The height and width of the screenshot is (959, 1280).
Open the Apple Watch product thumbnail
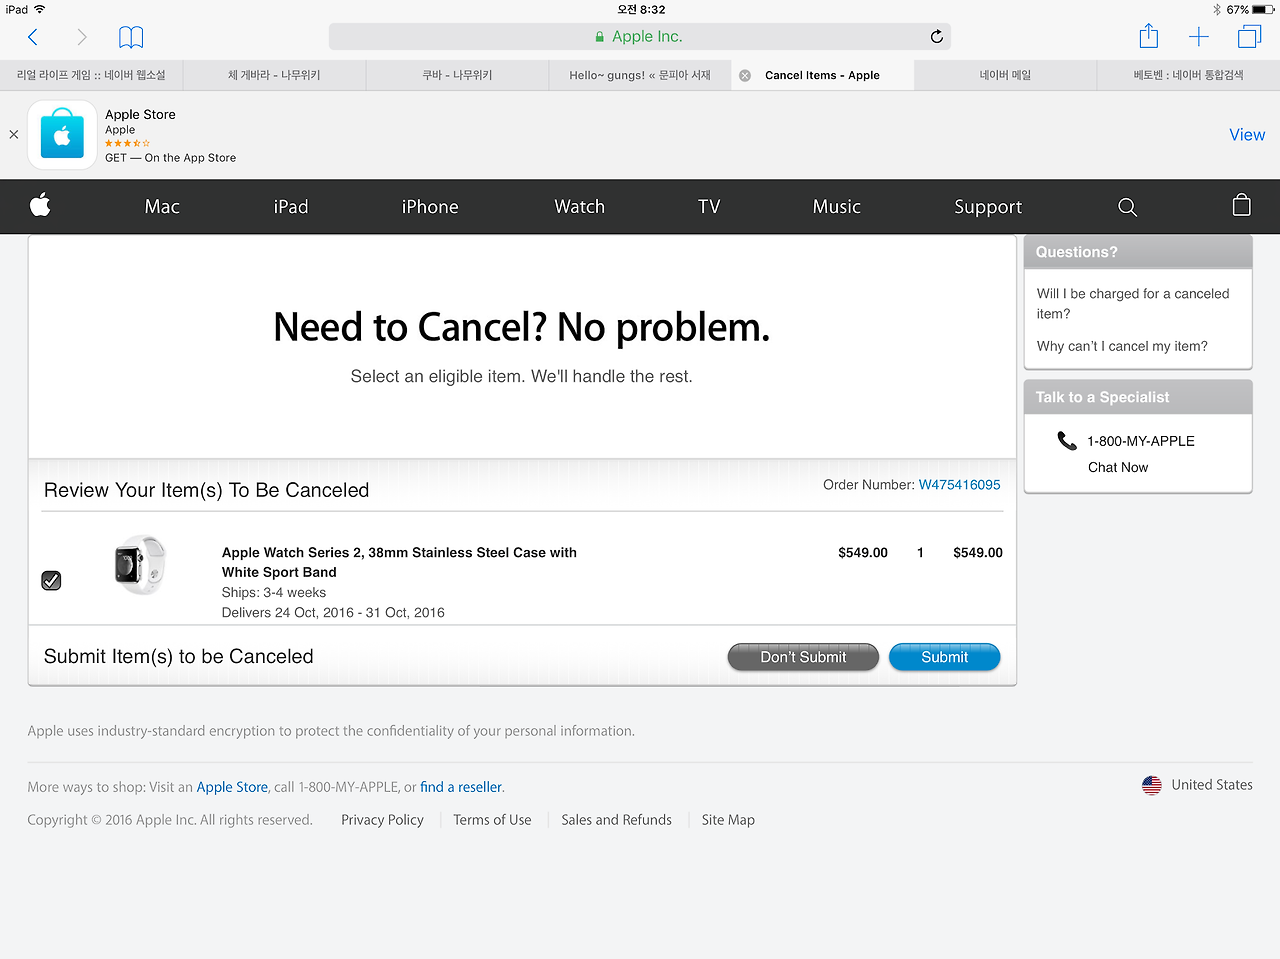pos(139,565)
